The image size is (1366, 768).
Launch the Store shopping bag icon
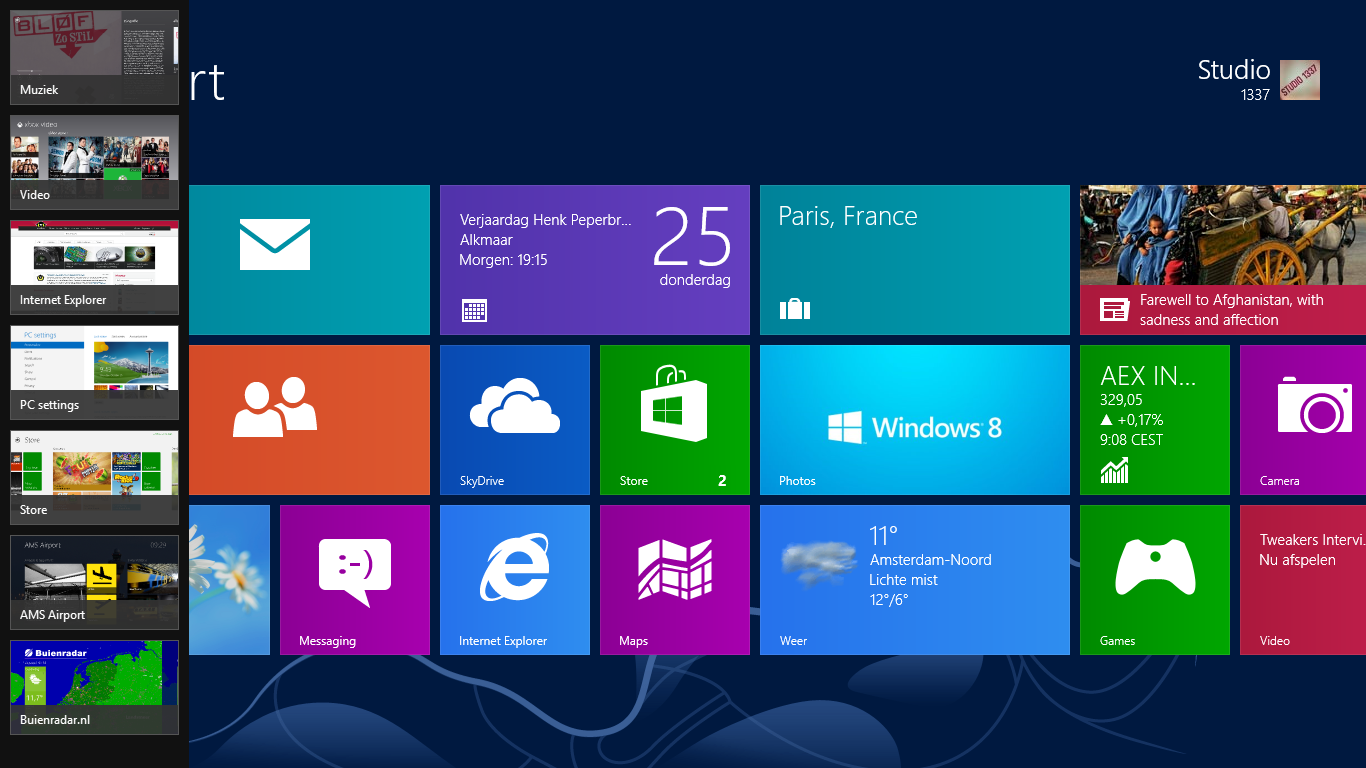[675, 403]
